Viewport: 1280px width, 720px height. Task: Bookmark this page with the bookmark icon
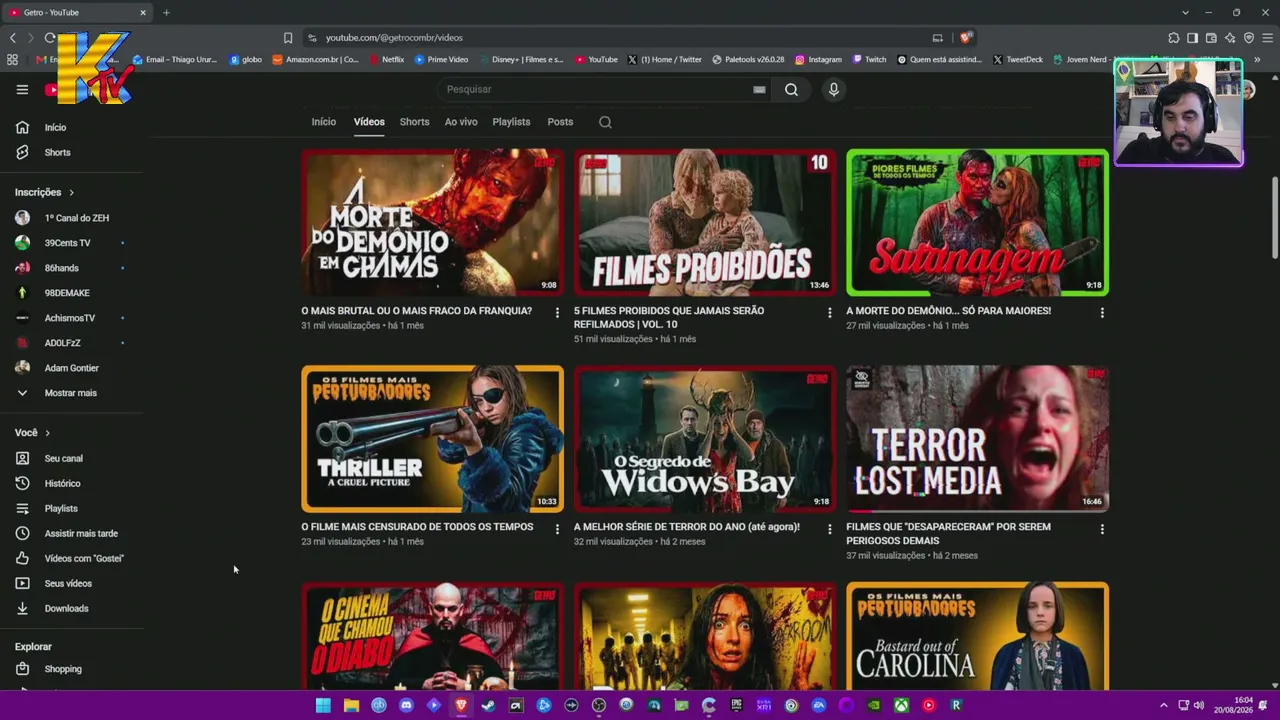point(288,38)
